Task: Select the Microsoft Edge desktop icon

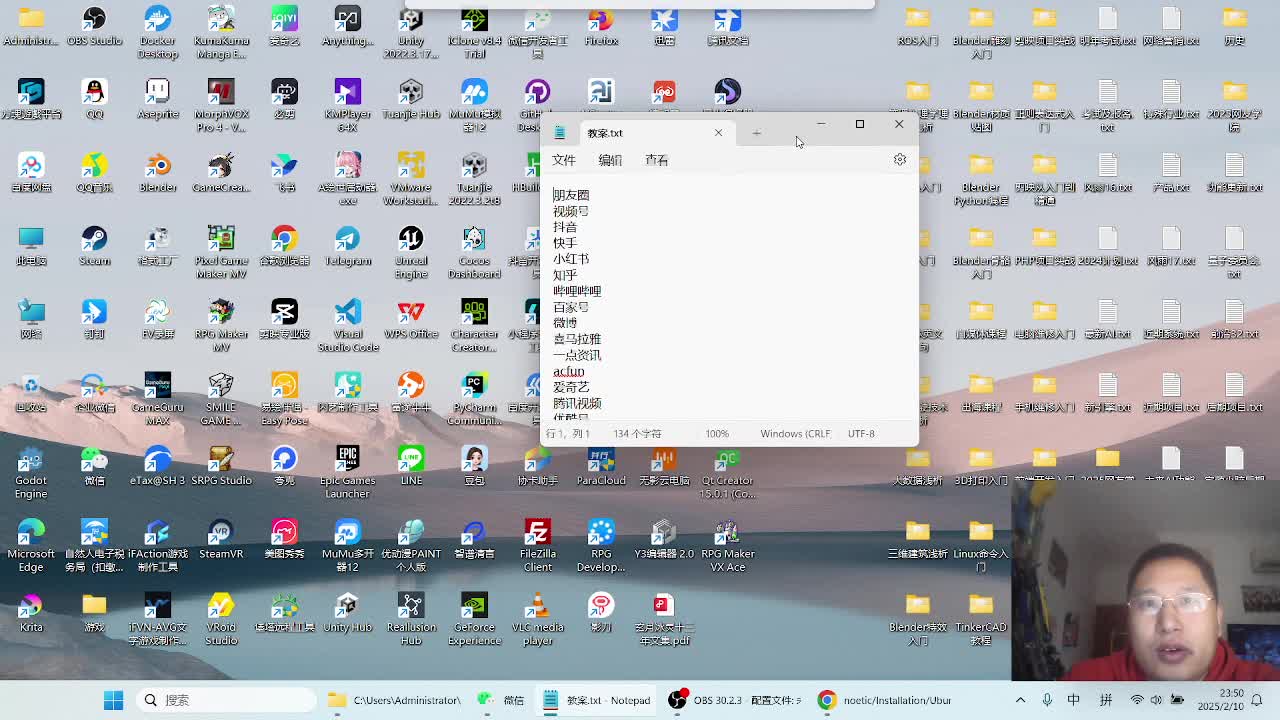Action: pos(31,544)
